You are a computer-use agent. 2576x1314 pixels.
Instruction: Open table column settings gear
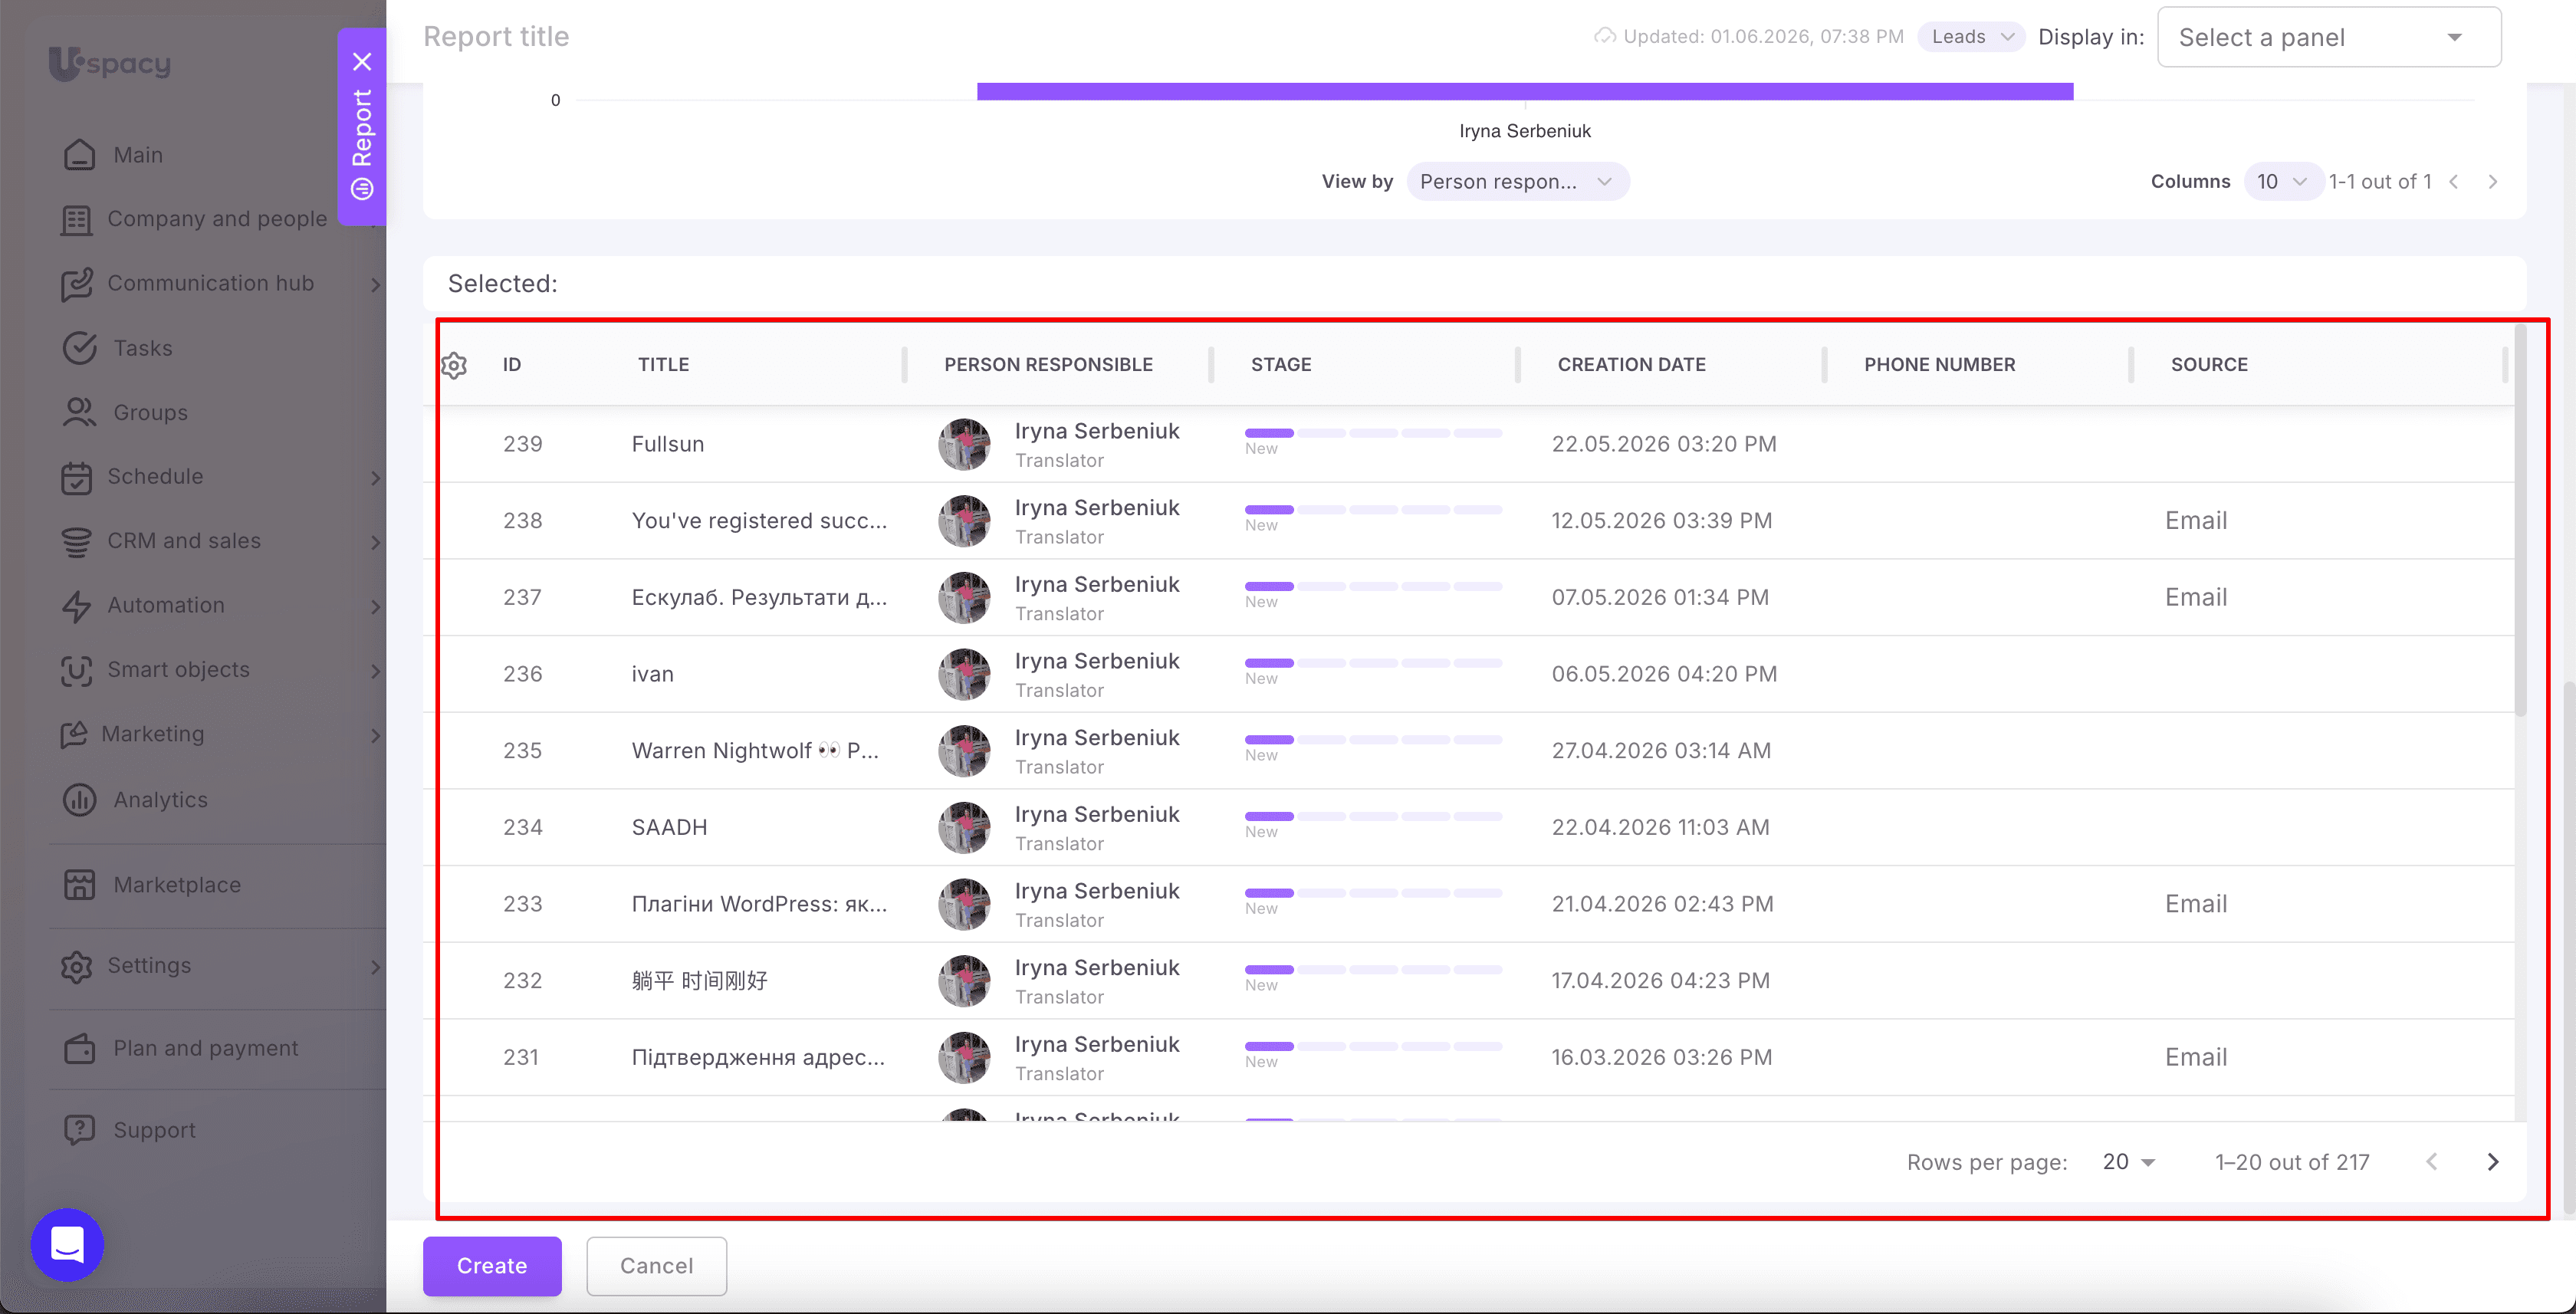click(x=454, y=365)
